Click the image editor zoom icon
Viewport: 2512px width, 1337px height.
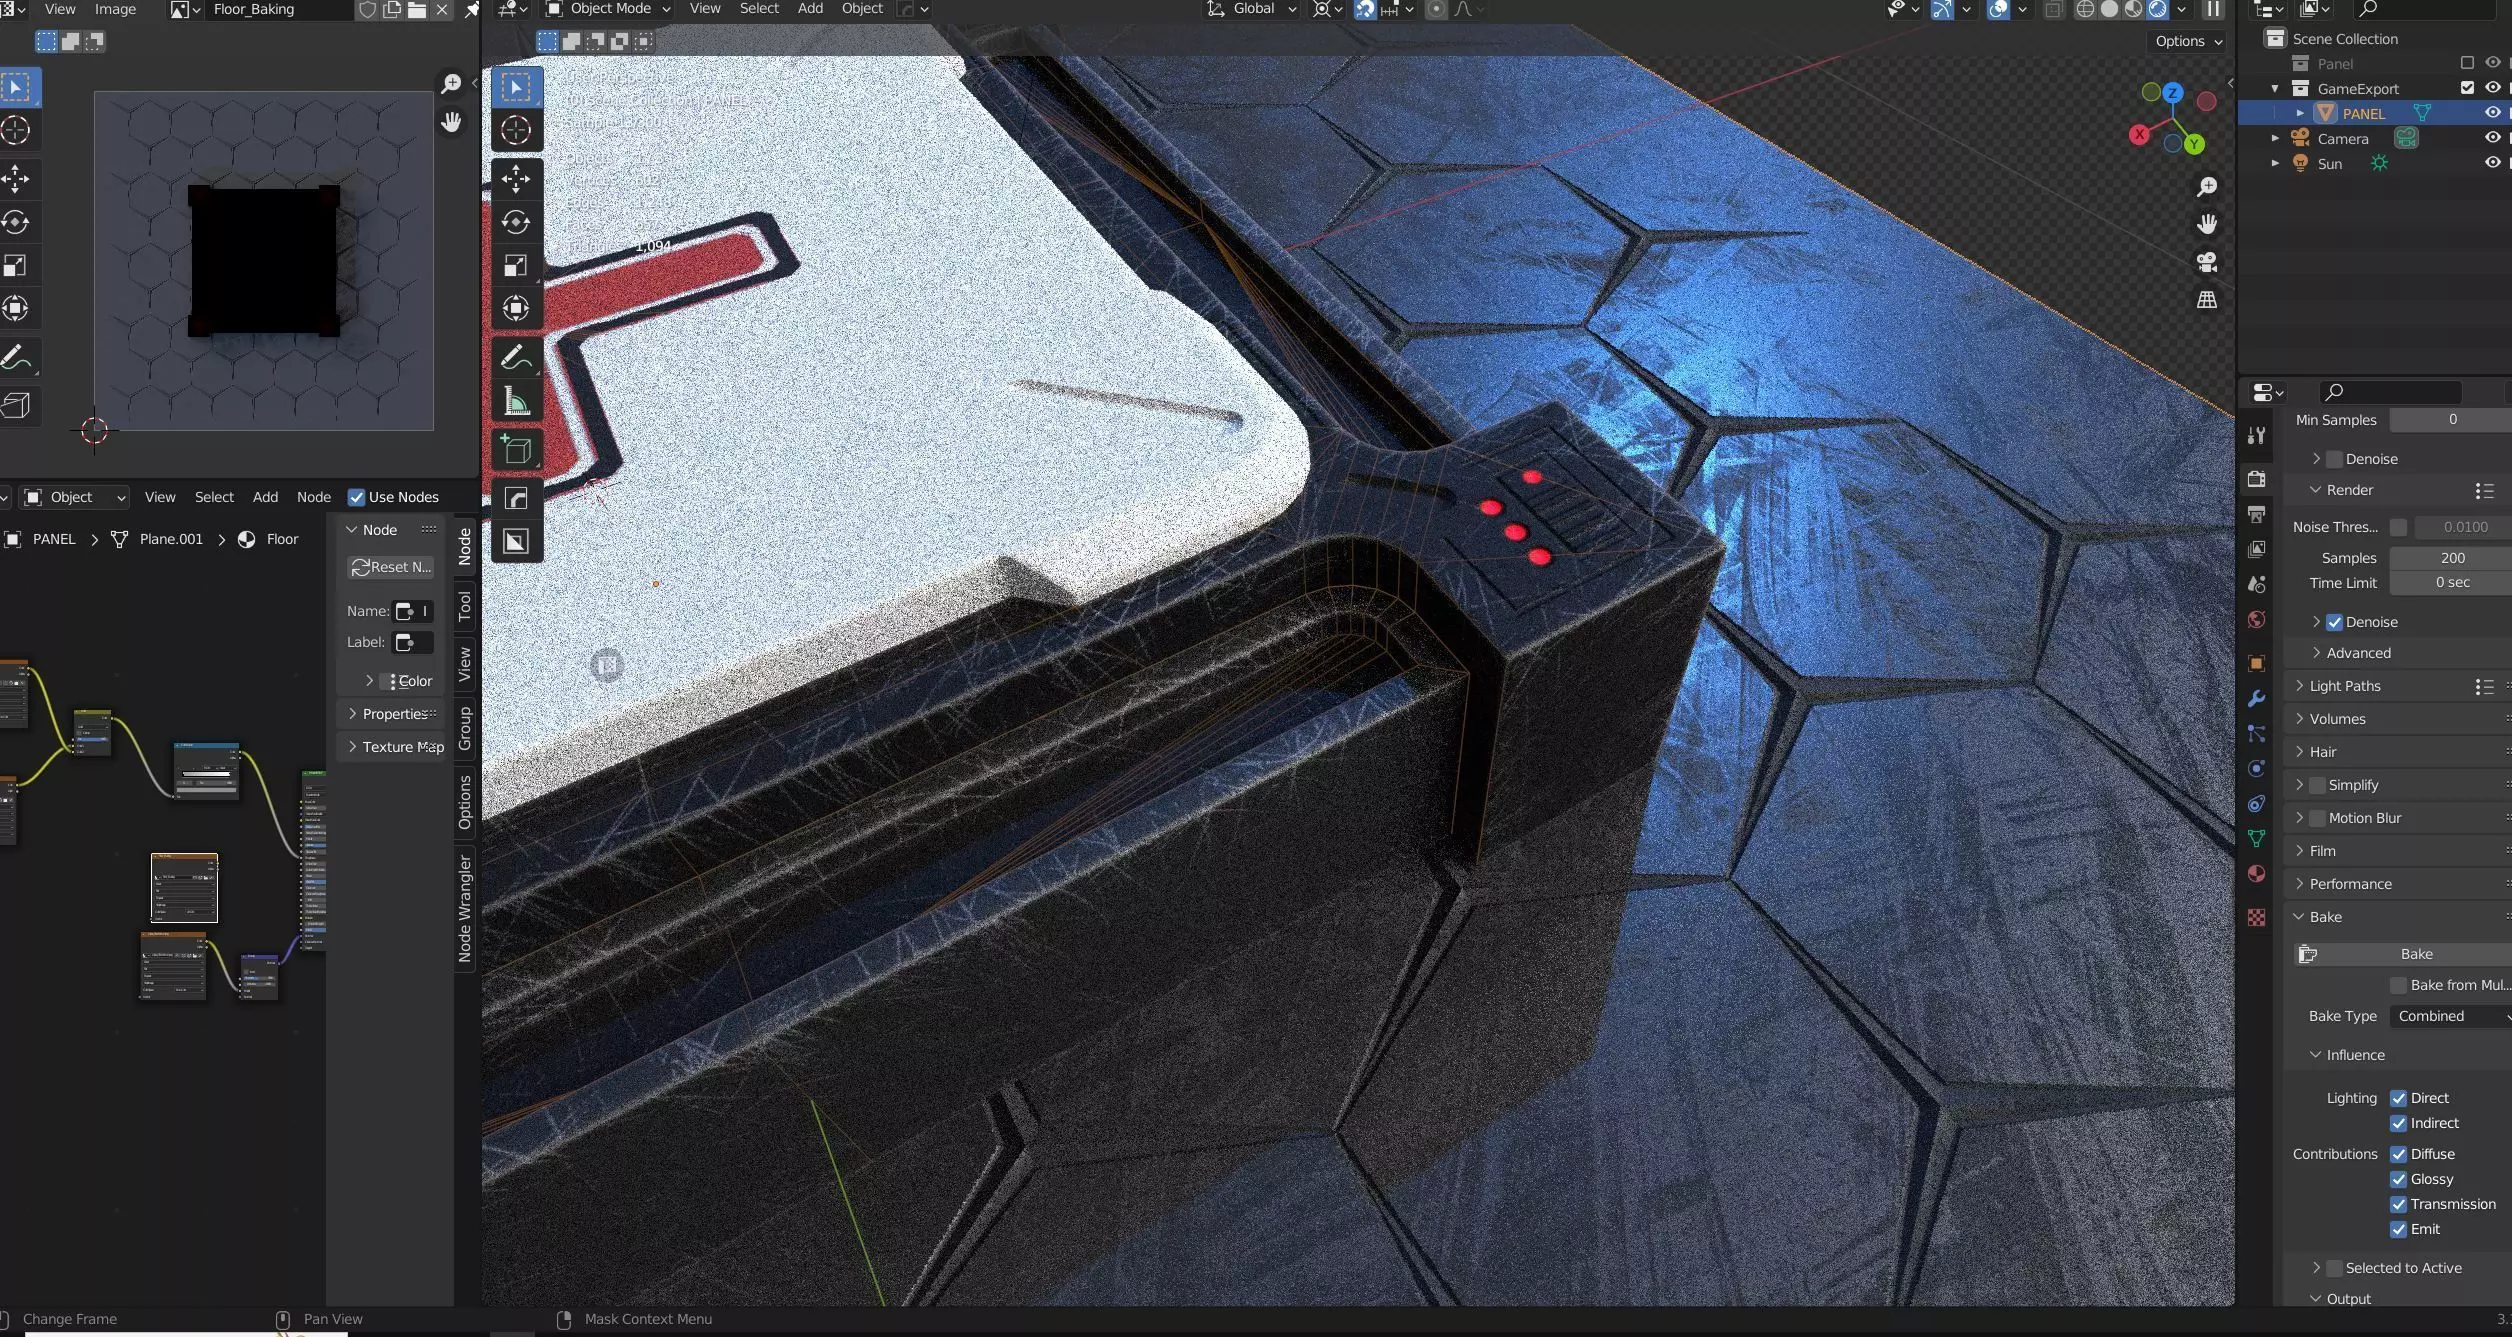point(451,84)
